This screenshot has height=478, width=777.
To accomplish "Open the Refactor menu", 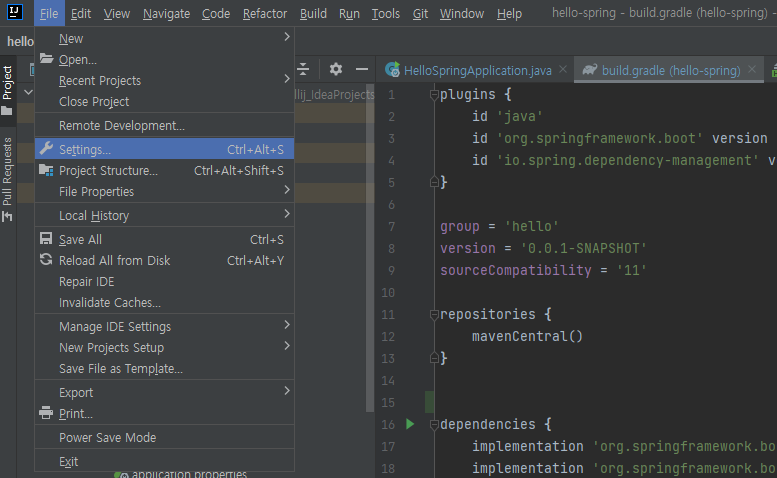I will click(265, 13).
